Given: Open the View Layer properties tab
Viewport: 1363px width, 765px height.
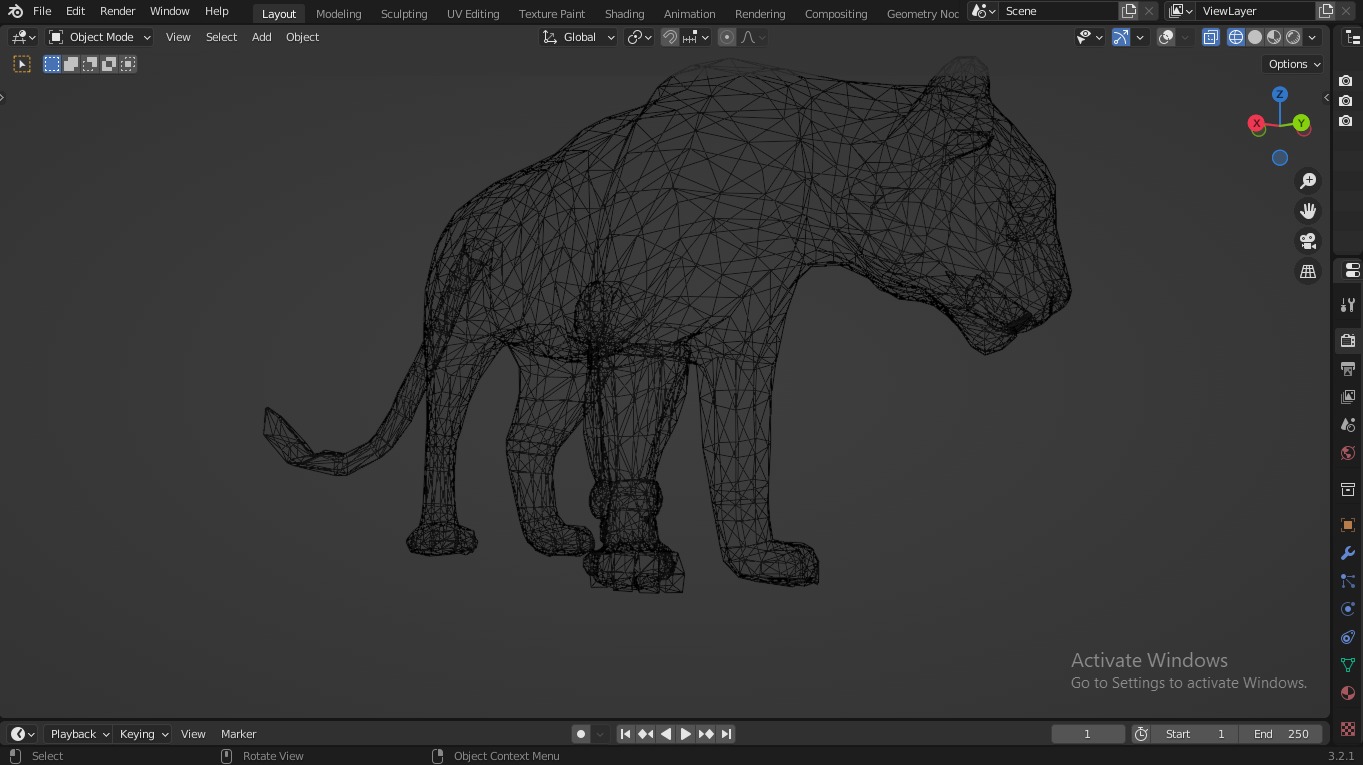Looking at the screenshot, I should coord(1348,397).
